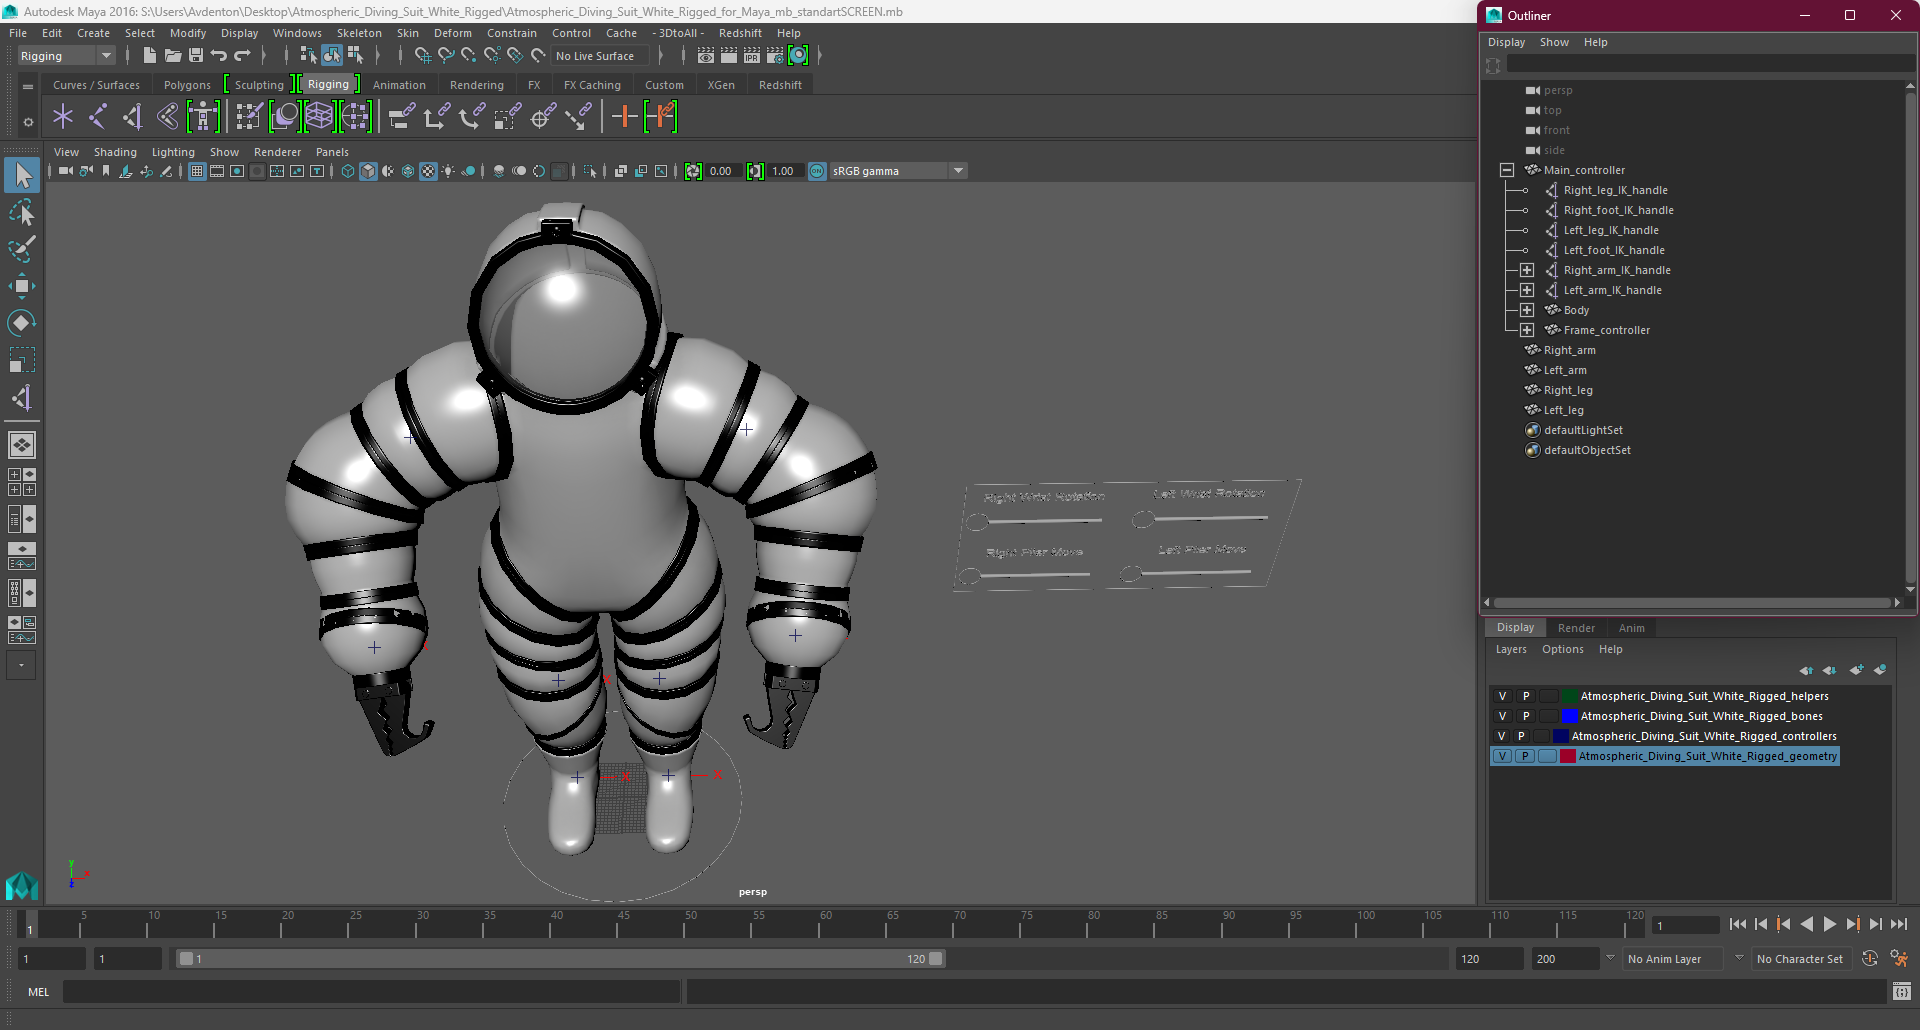Collapse the Main_controller tree node

point(1507,170)
